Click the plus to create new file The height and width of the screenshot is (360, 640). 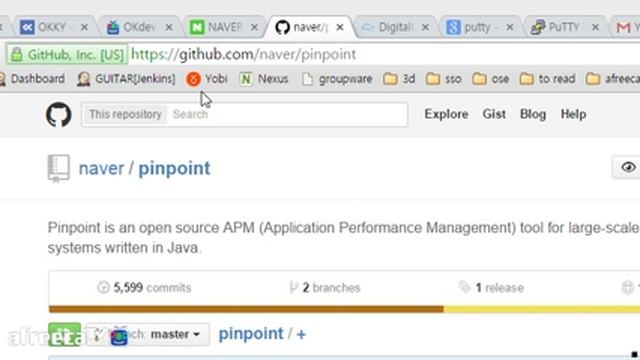[301, 335]
